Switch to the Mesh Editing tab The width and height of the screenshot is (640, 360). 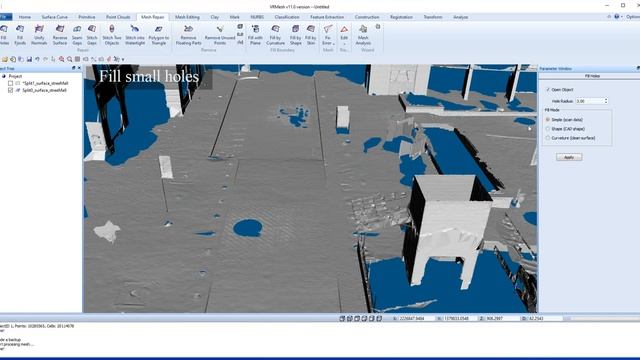[x=187, y=17]
